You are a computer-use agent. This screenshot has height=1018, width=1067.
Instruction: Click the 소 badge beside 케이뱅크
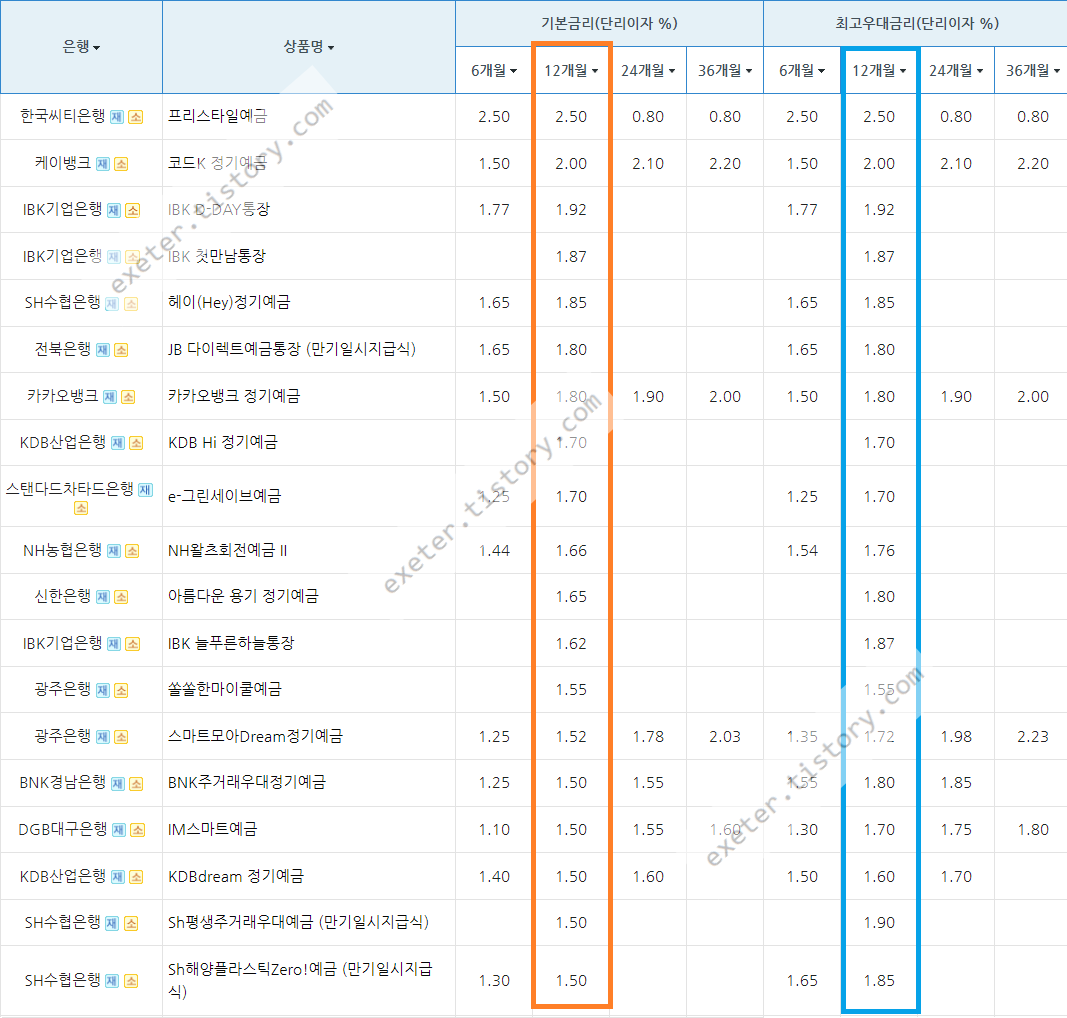(x=121, y=164)
